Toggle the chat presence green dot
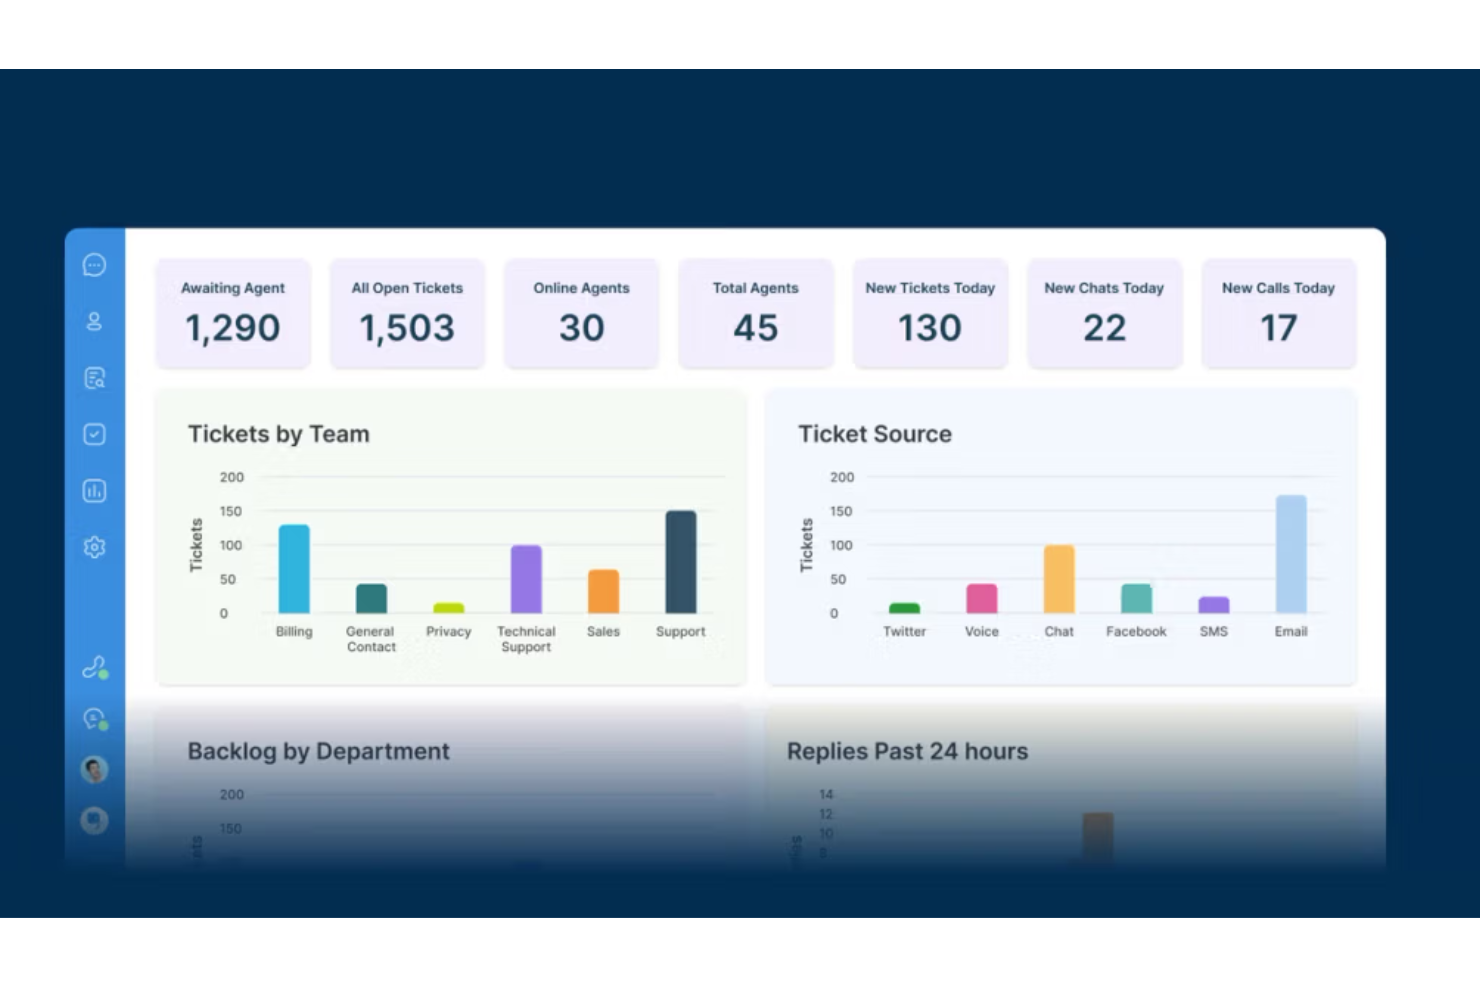This screenshot has width=1480, height=987. (x=103, y=726)
